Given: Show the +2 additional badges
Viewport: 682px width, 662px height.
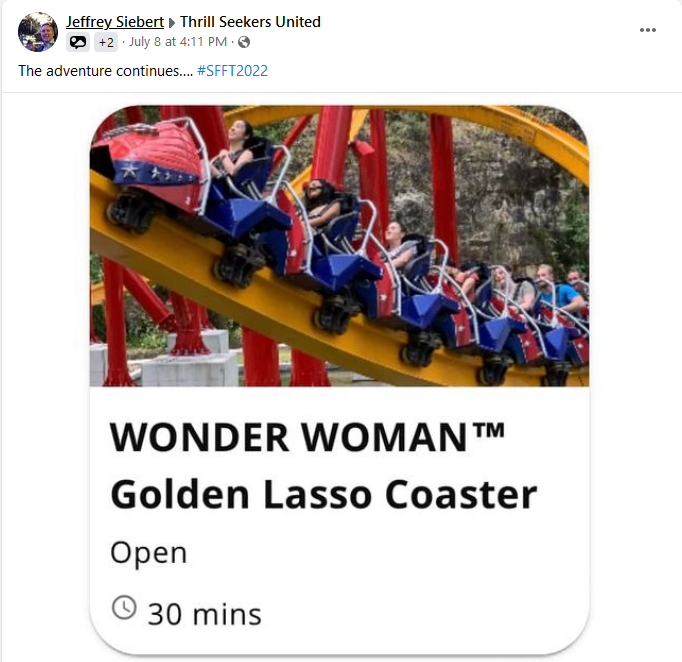Looking at the screenshot, I should tap(106, 42).
